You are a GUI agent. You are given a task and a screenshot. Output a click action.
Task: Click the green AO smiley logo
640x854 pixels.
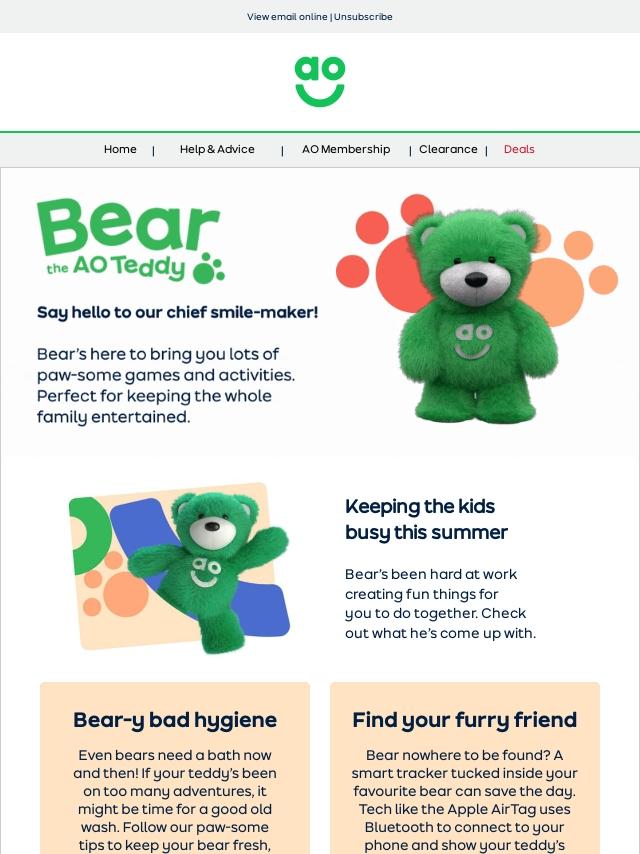(320, 82)
